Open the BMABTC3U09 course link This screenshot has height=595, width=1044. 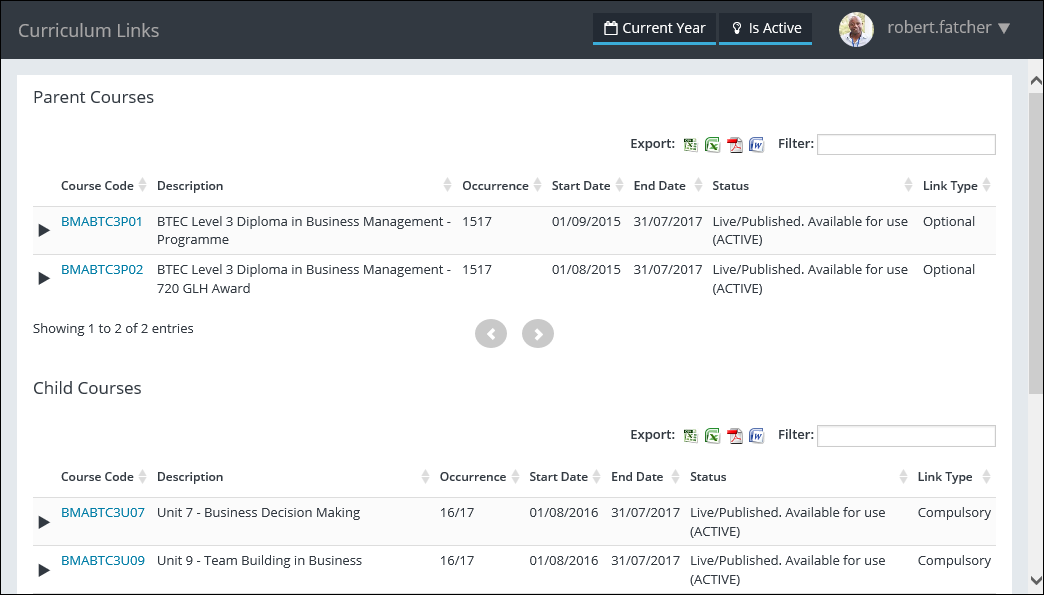103,560
